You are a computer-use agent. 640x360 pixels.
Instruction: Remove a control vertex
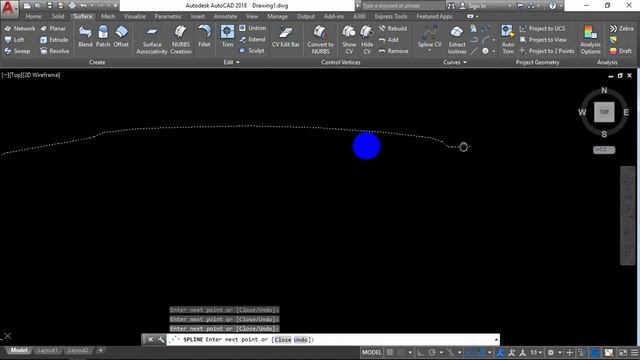pos(393,51)
